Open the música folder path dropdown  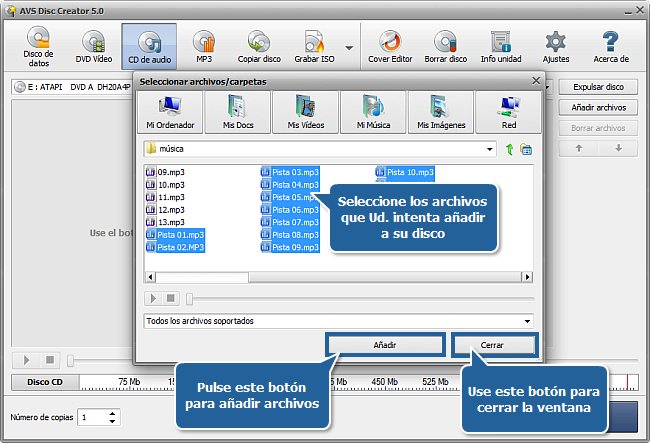[x=490, y=149]
